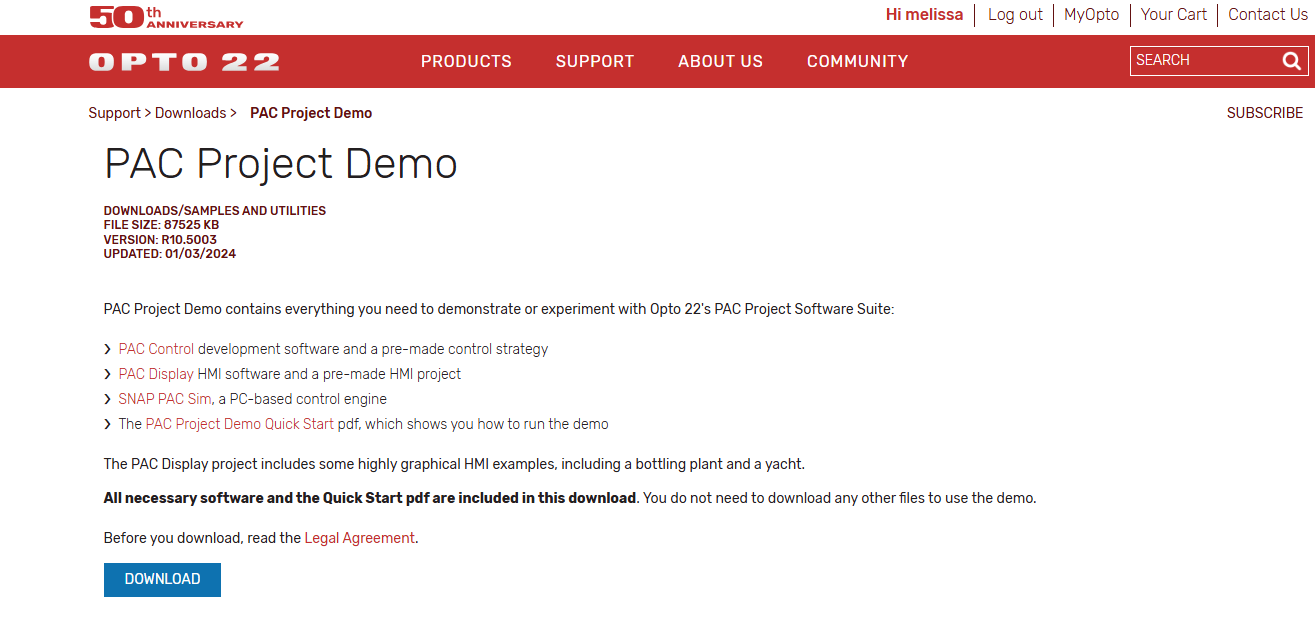The width and height of the screenshot is (1315, 634).
Task: Go to Support breadcrumb
Action: point(114,113)
